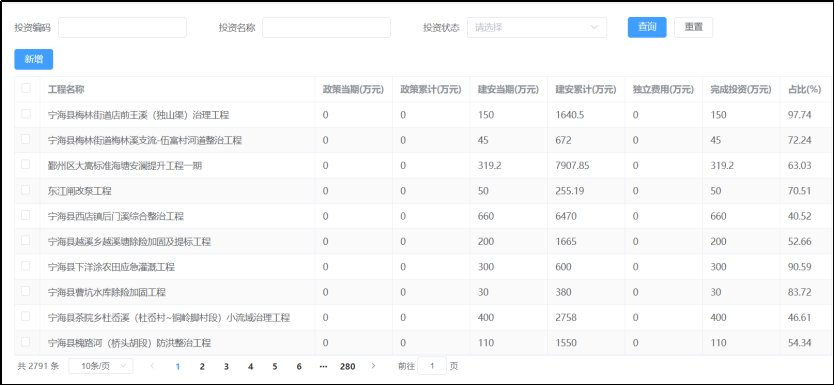Screen dimensions: 834x385
Task: Open the 投资状态 dropdown
Action: point(537,28)
